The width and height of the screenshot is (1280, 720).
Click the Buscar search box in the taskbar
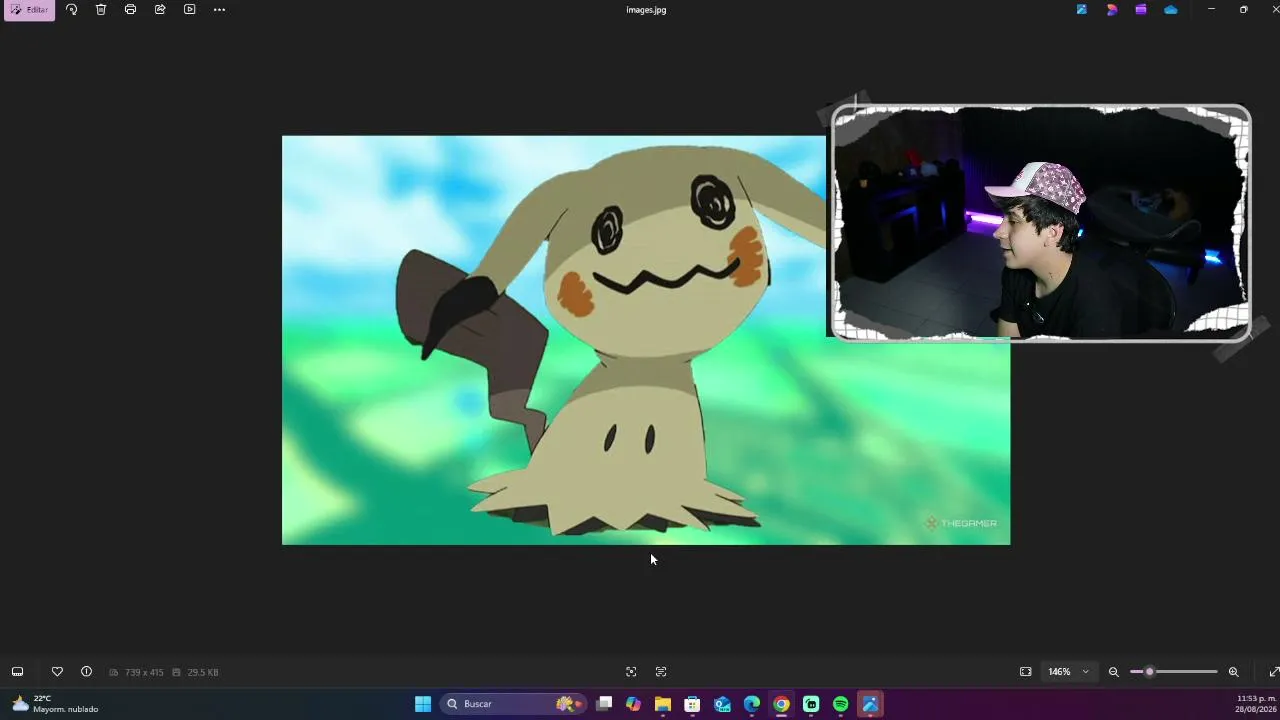(x=513, y=704)
